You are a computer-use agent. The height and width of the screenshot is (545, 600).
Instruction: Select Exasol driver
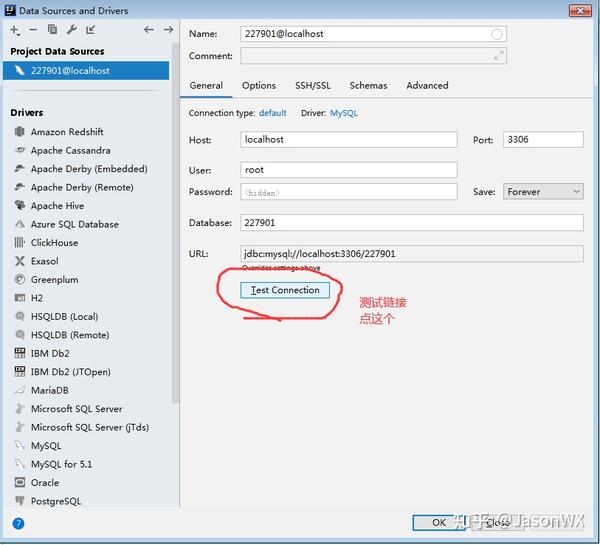(44, 261)
